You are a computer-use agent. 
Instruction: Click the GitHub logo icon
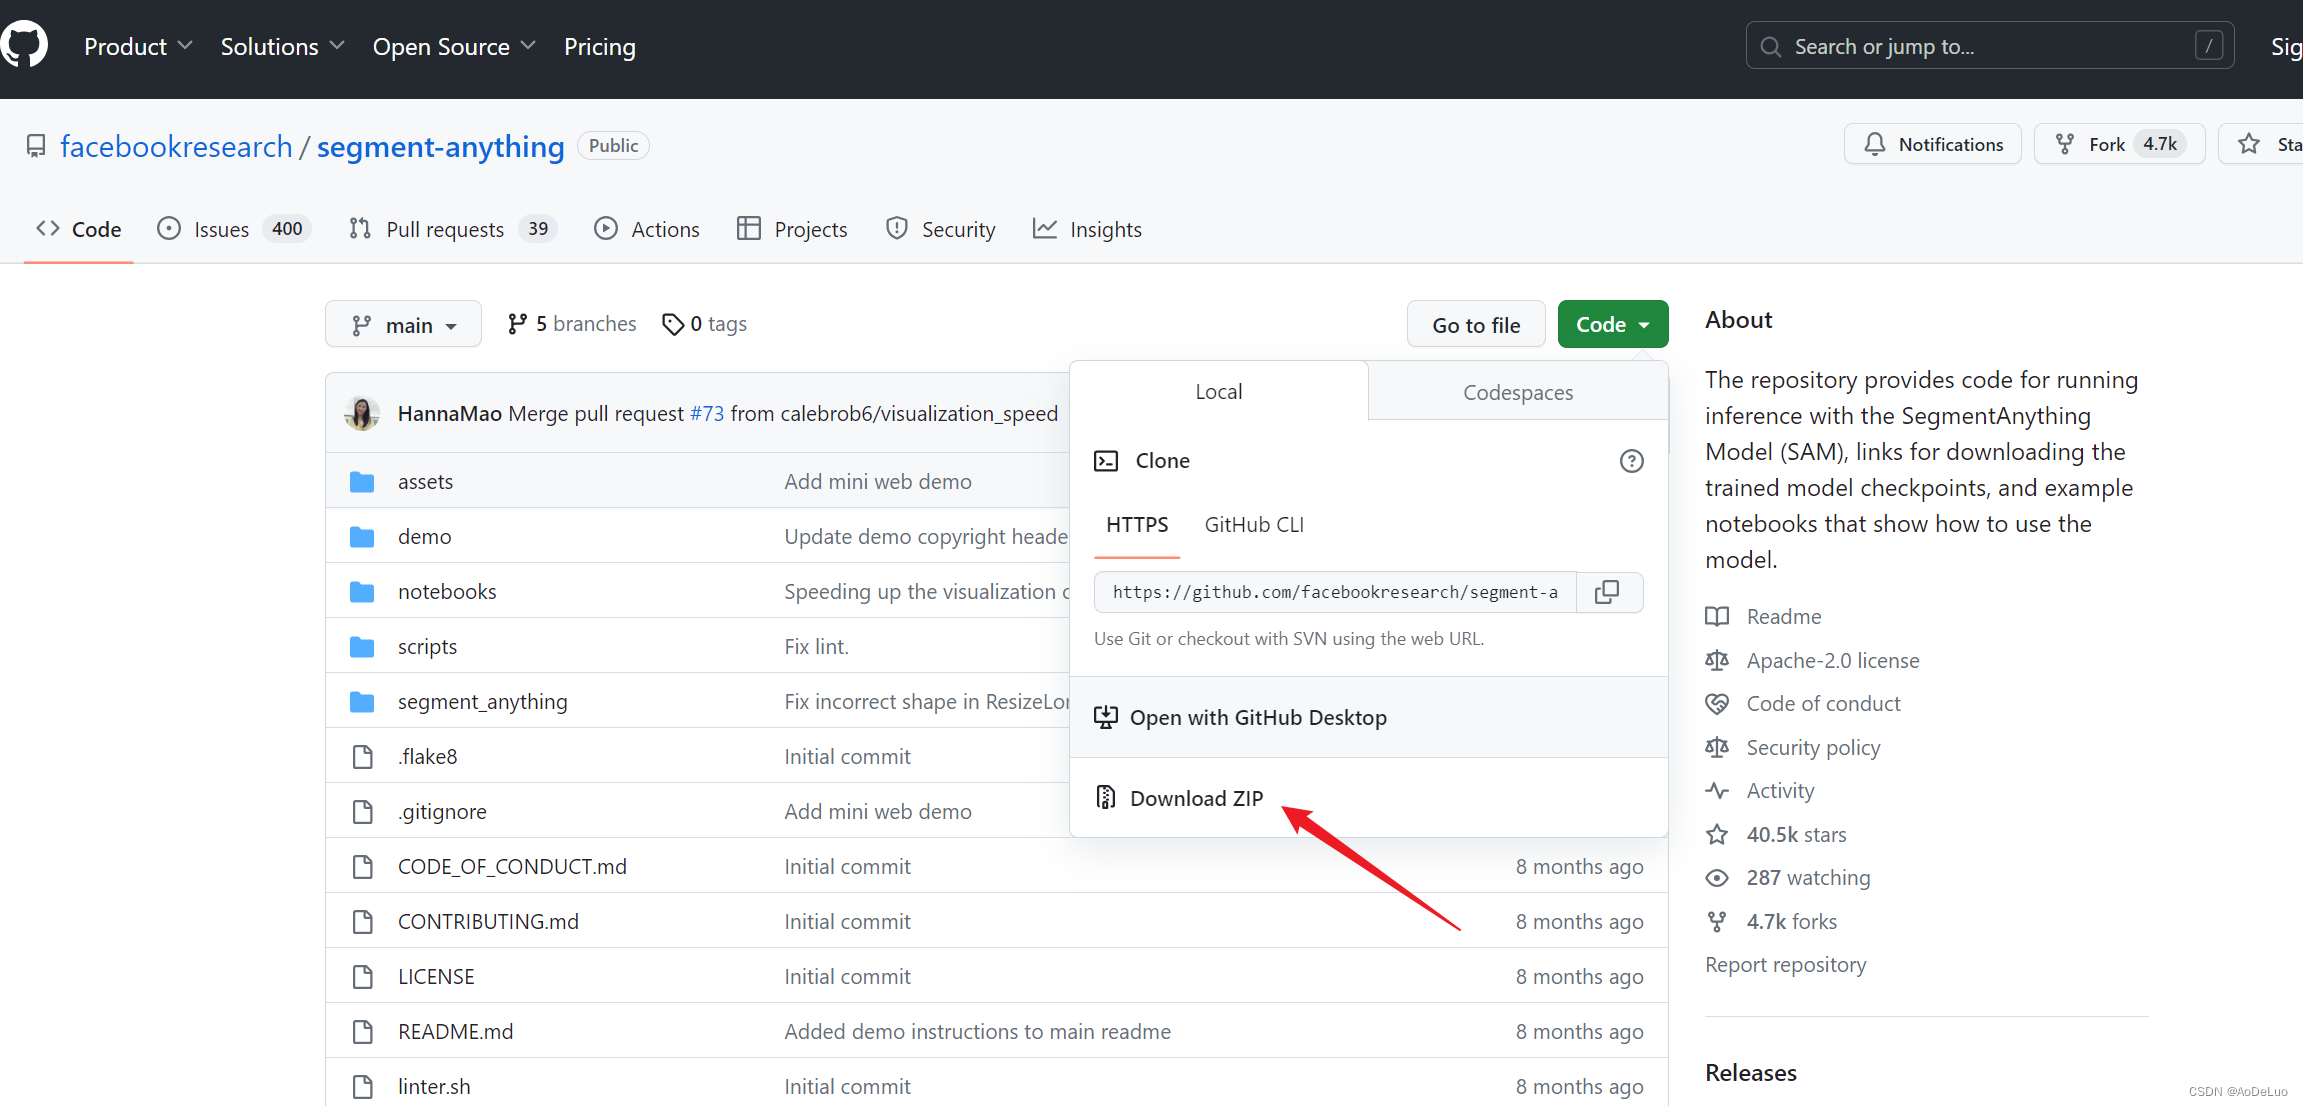point(24,46)
